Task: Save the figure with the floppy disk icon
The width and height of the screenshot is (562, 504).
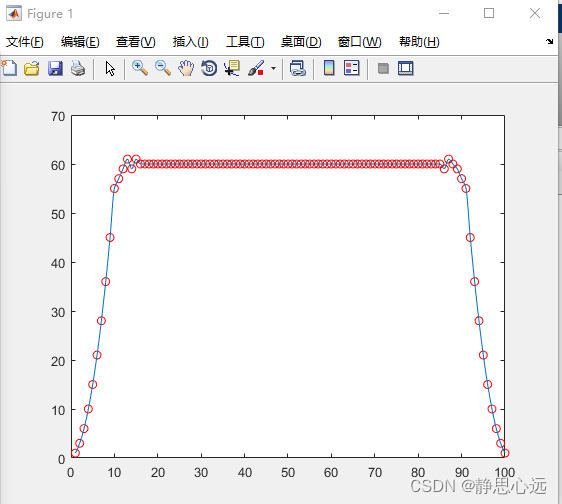Action: point(55,68)
